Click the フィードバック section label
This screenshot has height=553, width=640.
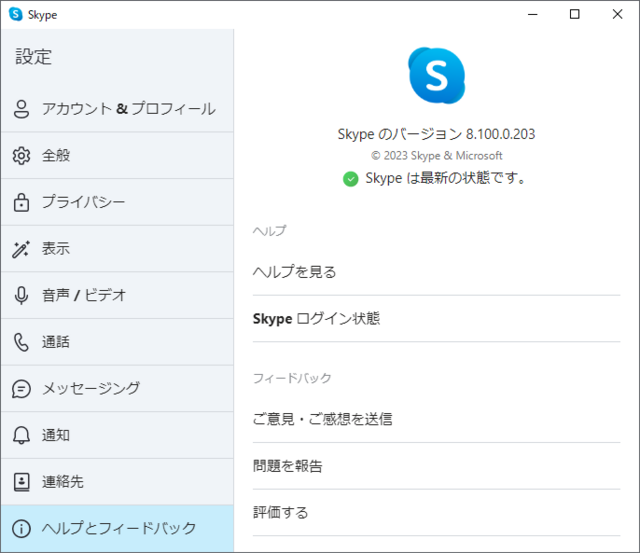tap(292, 378)
